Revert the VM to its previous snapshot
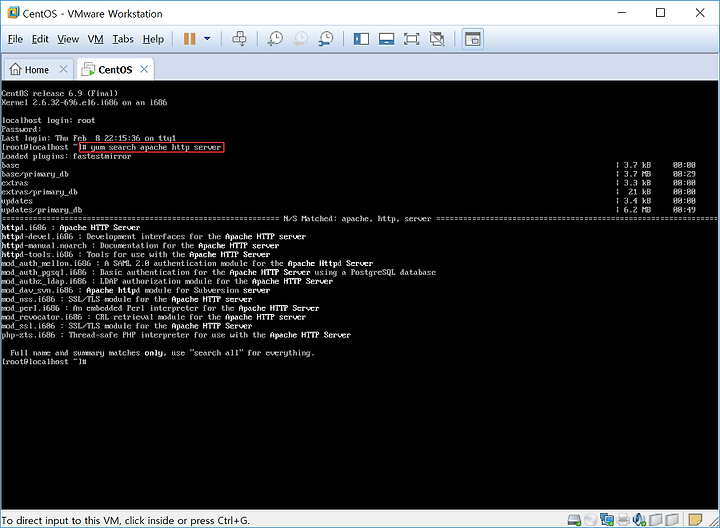Screen dimensions: 720x528 301,39
